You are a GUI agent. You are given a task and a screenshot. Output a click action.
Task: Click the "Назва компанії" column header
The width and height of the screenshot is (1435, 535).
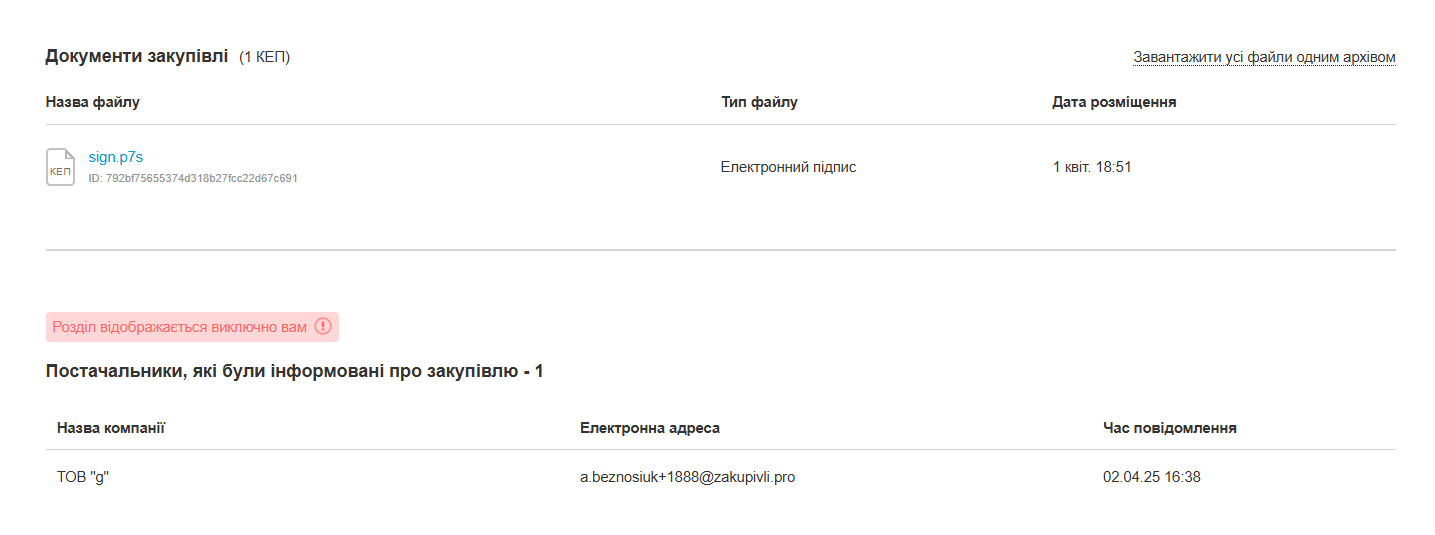(110, 428)
